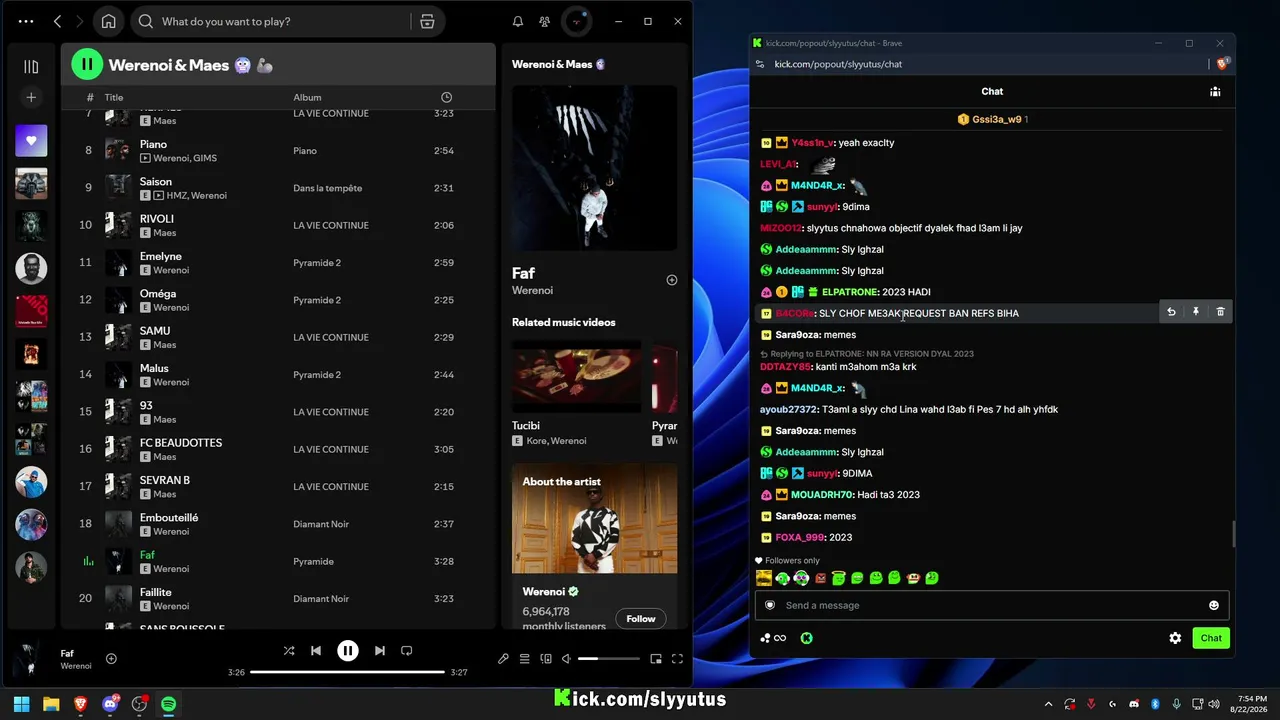Go back in Spotify navigation
The height and width of the screenshot is (720, 1280).
57,21
